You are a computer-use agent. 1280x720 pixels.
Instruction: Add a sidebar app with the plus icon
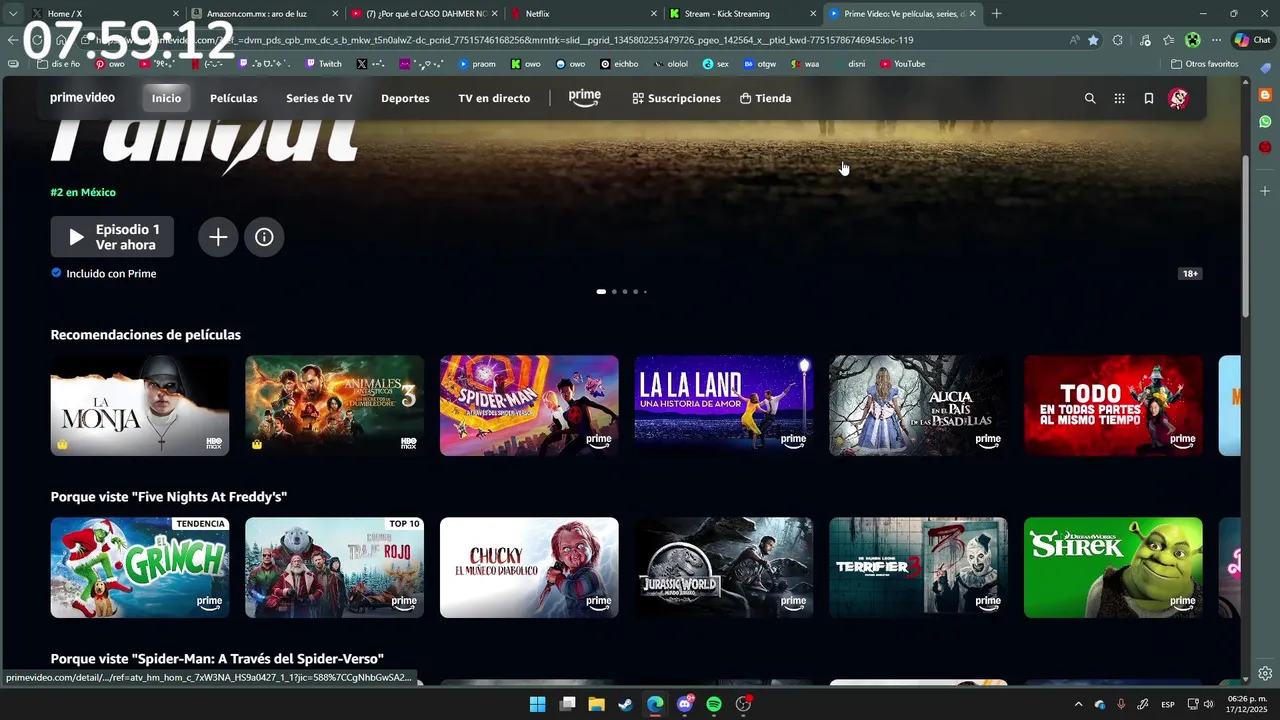[x=1265, y=190]
